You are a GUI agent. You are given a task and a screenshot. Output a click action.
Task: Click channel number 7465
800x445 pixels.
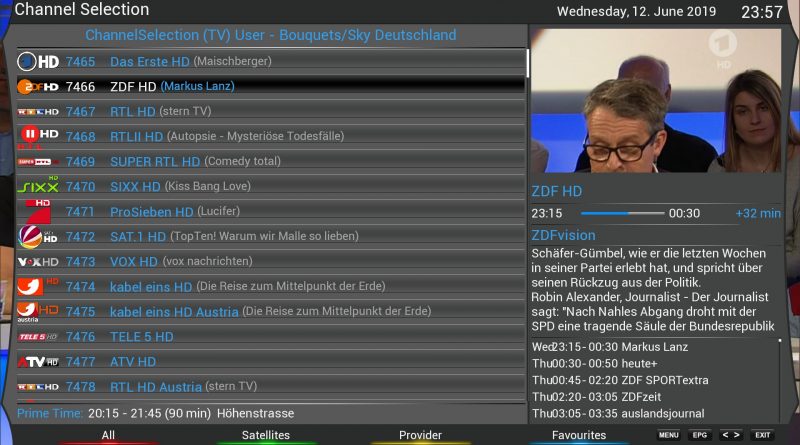[x=80, y=62]
